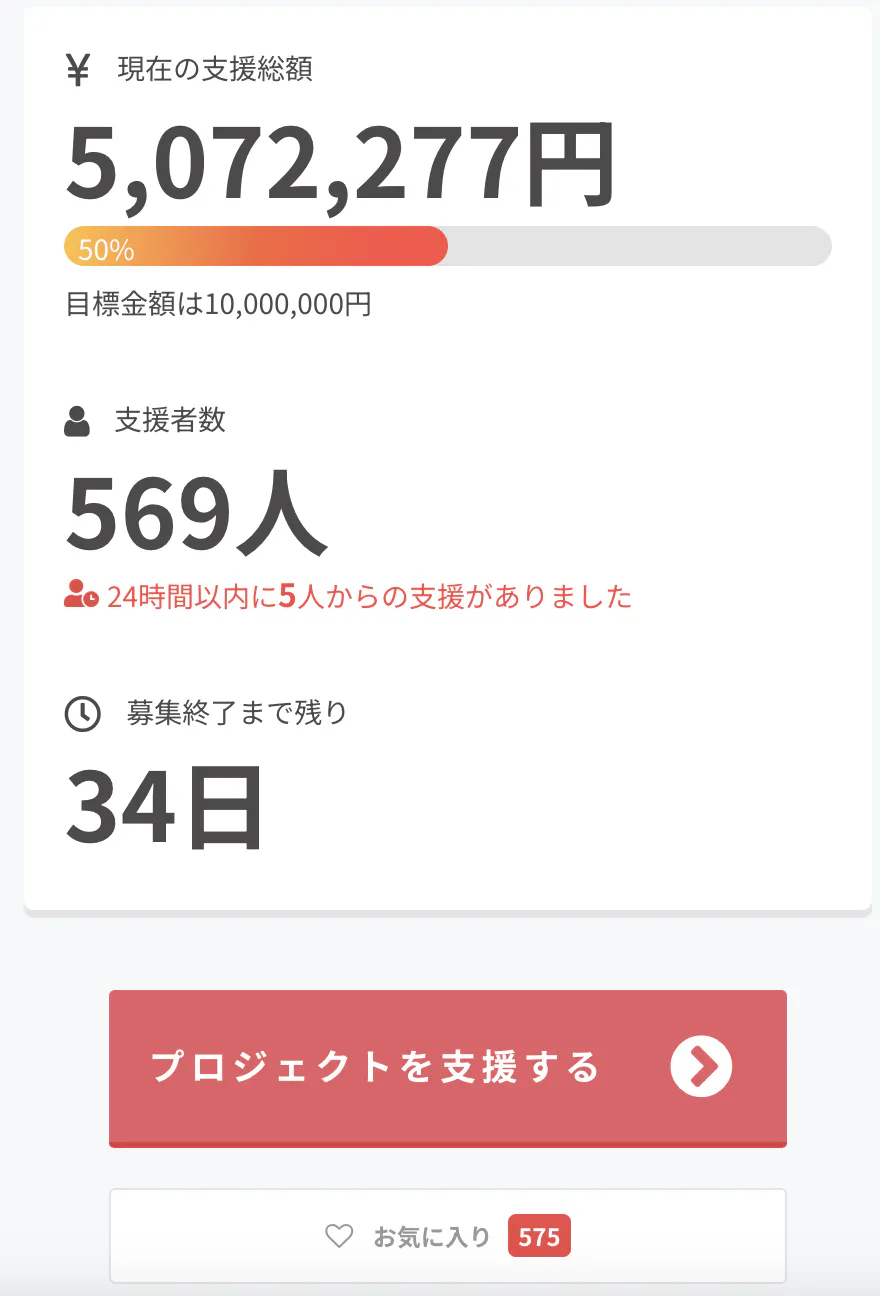The width and height of the screenshot is (880, 1296).
Task: Click the 34日 remaining days figure
Action: pos(165,808)
